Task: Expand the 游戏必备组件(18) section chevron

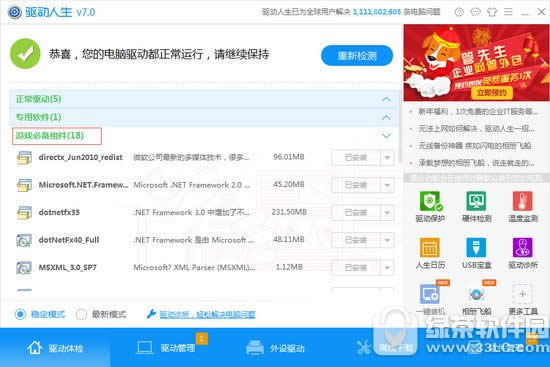Action: (386, 135)
